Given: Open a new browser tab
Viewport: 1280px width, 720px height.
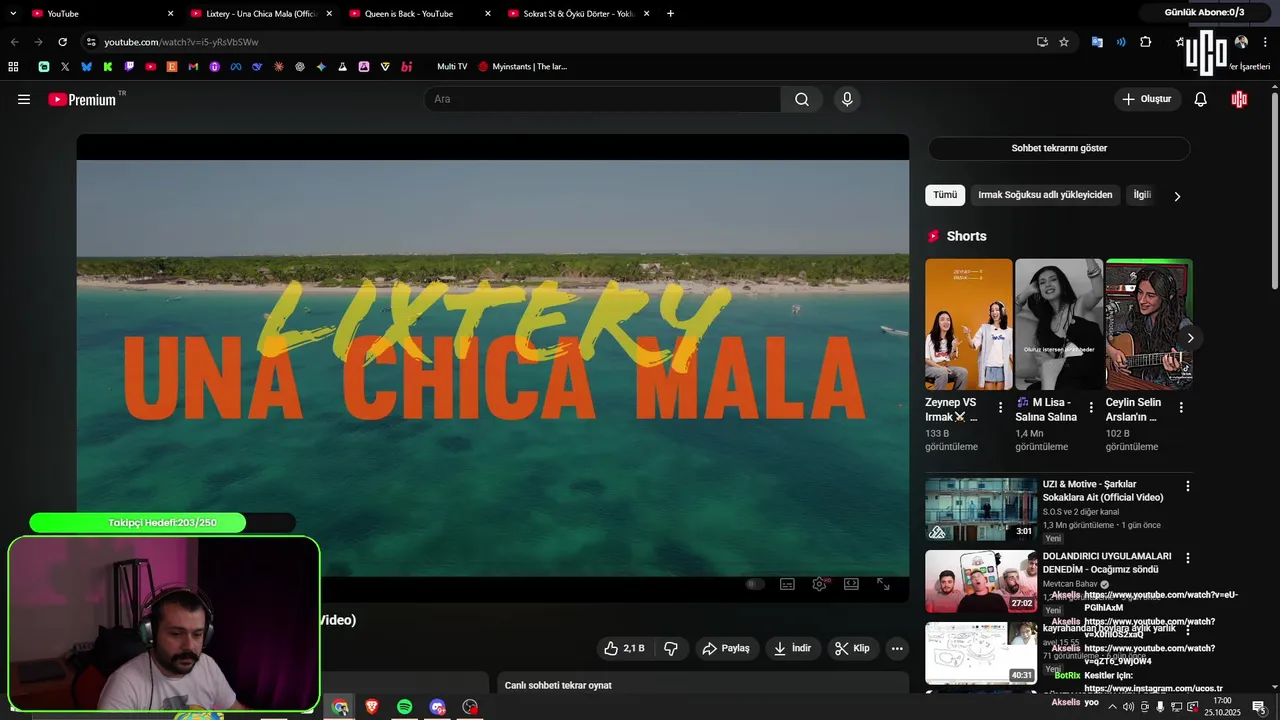Looking at the screenshot, I should [670, 13].
